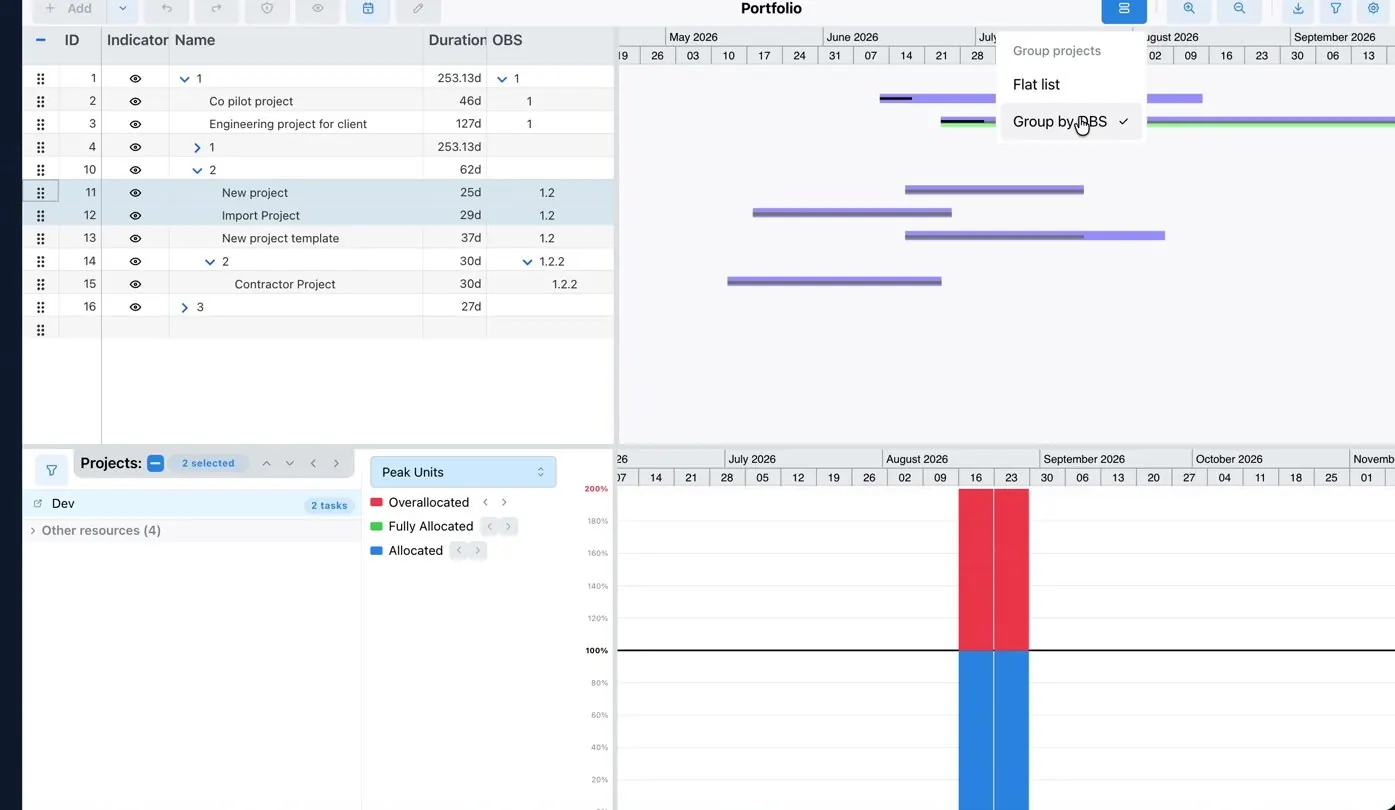Image resolution: width=1395 pixels, height=810 pixels.
Task: Toggle the Projects selection checkbox
Action: point(155,463)
